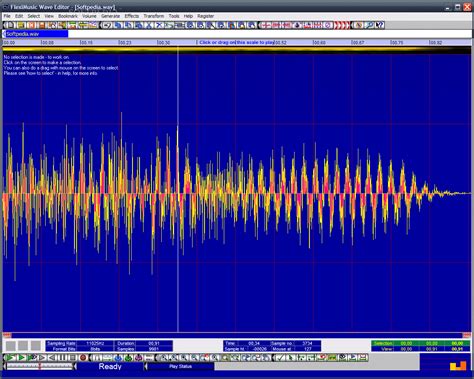Click the second green Play button

tap(22, 358)
